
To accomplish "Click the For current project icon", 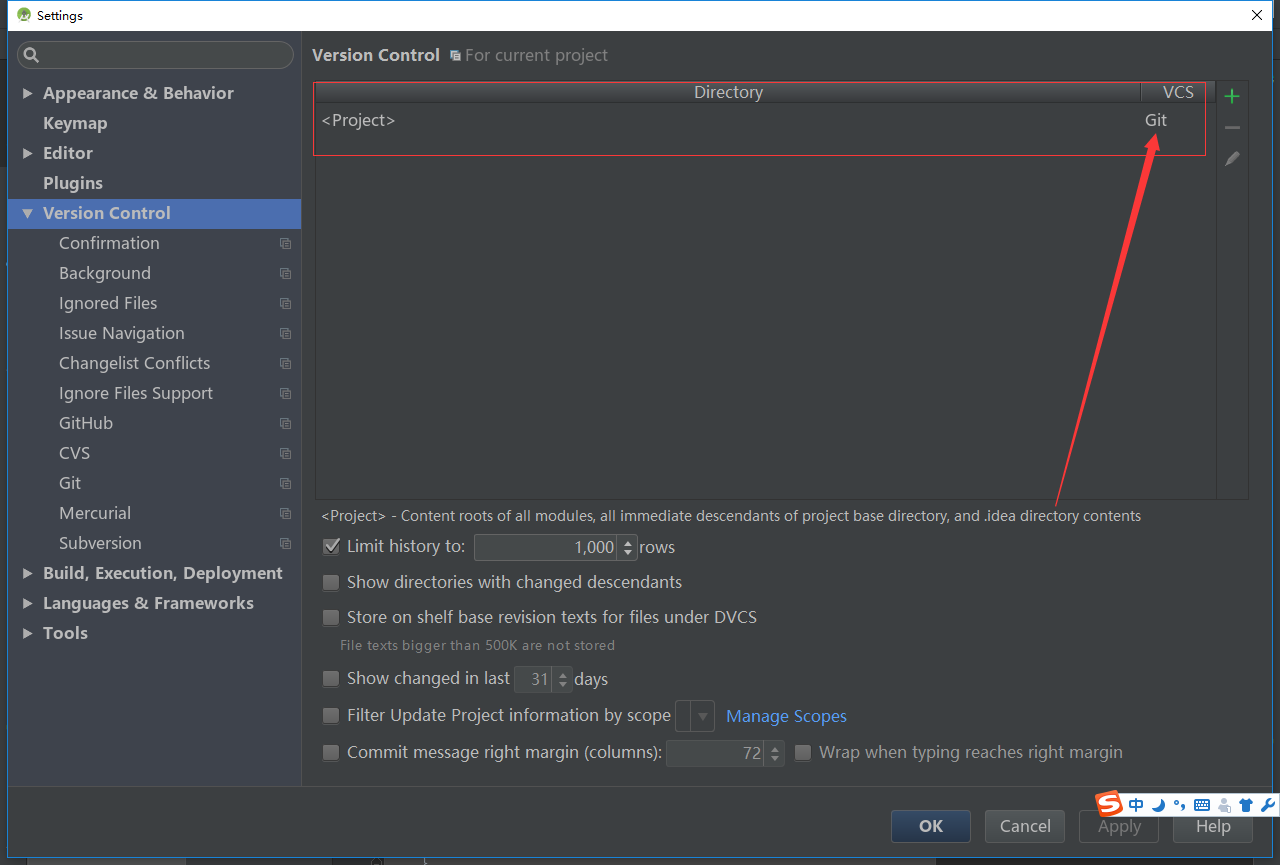I will pyautogui.click(x=455, y=56).
